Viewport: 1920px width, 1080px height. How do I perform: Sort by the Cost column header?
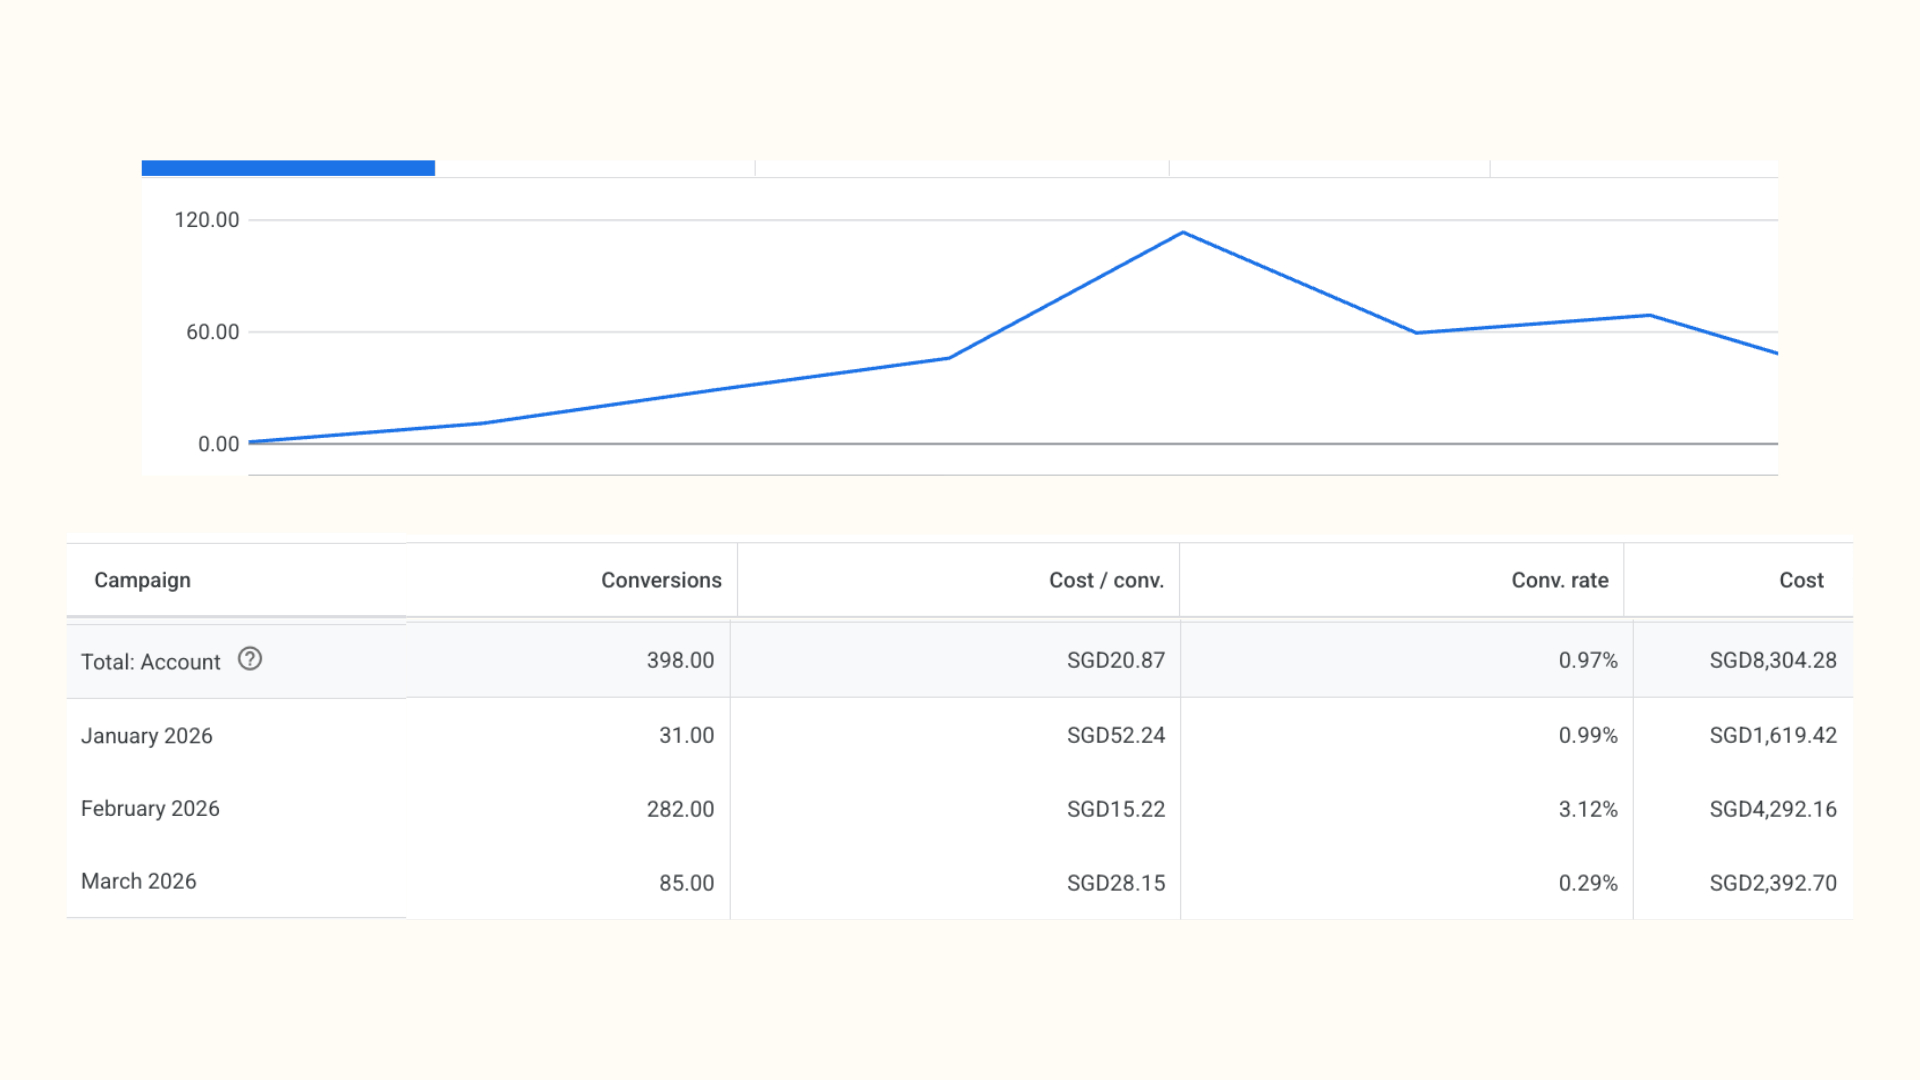pos(1801,580)
